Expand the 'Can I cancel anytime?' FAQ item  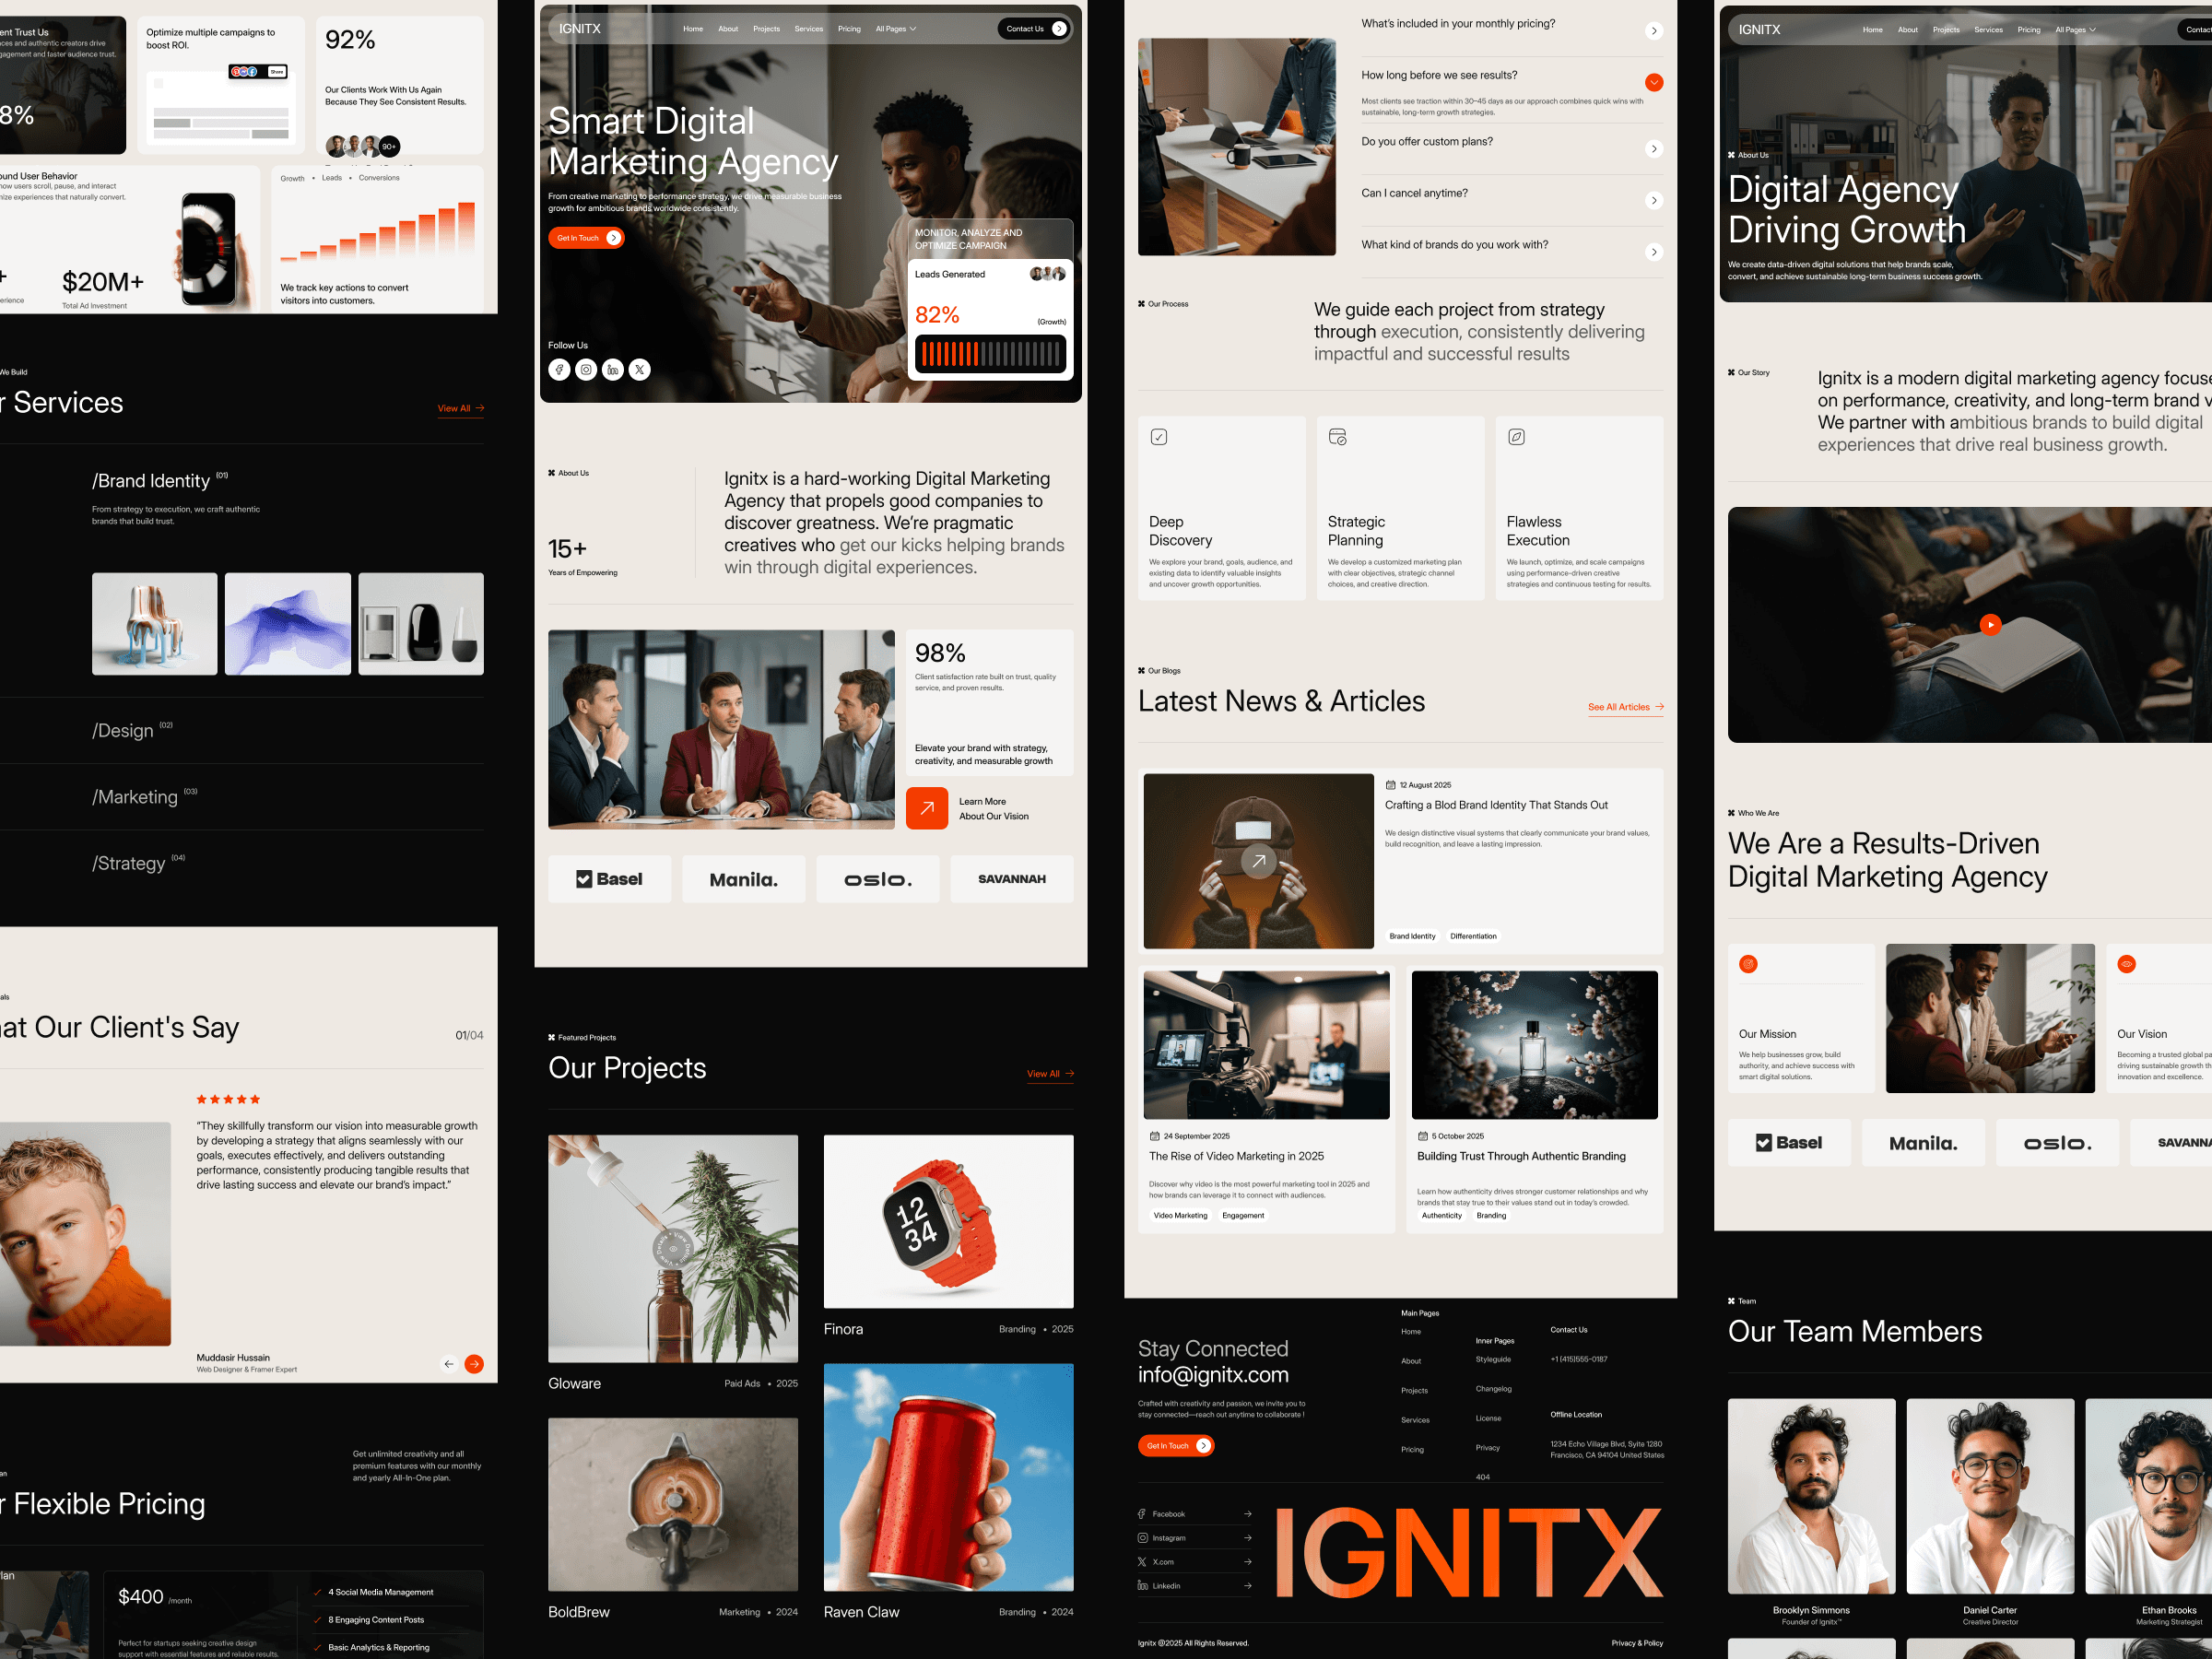[1655, 200]
